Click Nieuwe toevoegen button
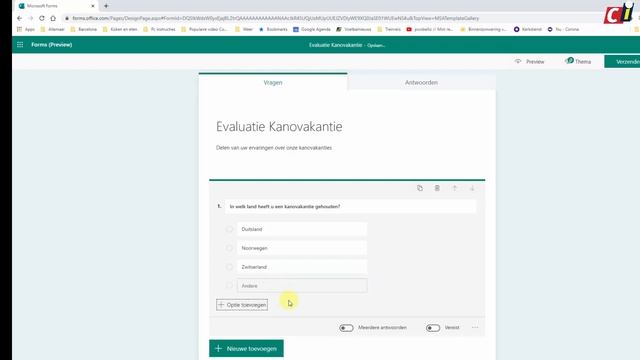Viewport: 640px width, 360px height. 246,349
